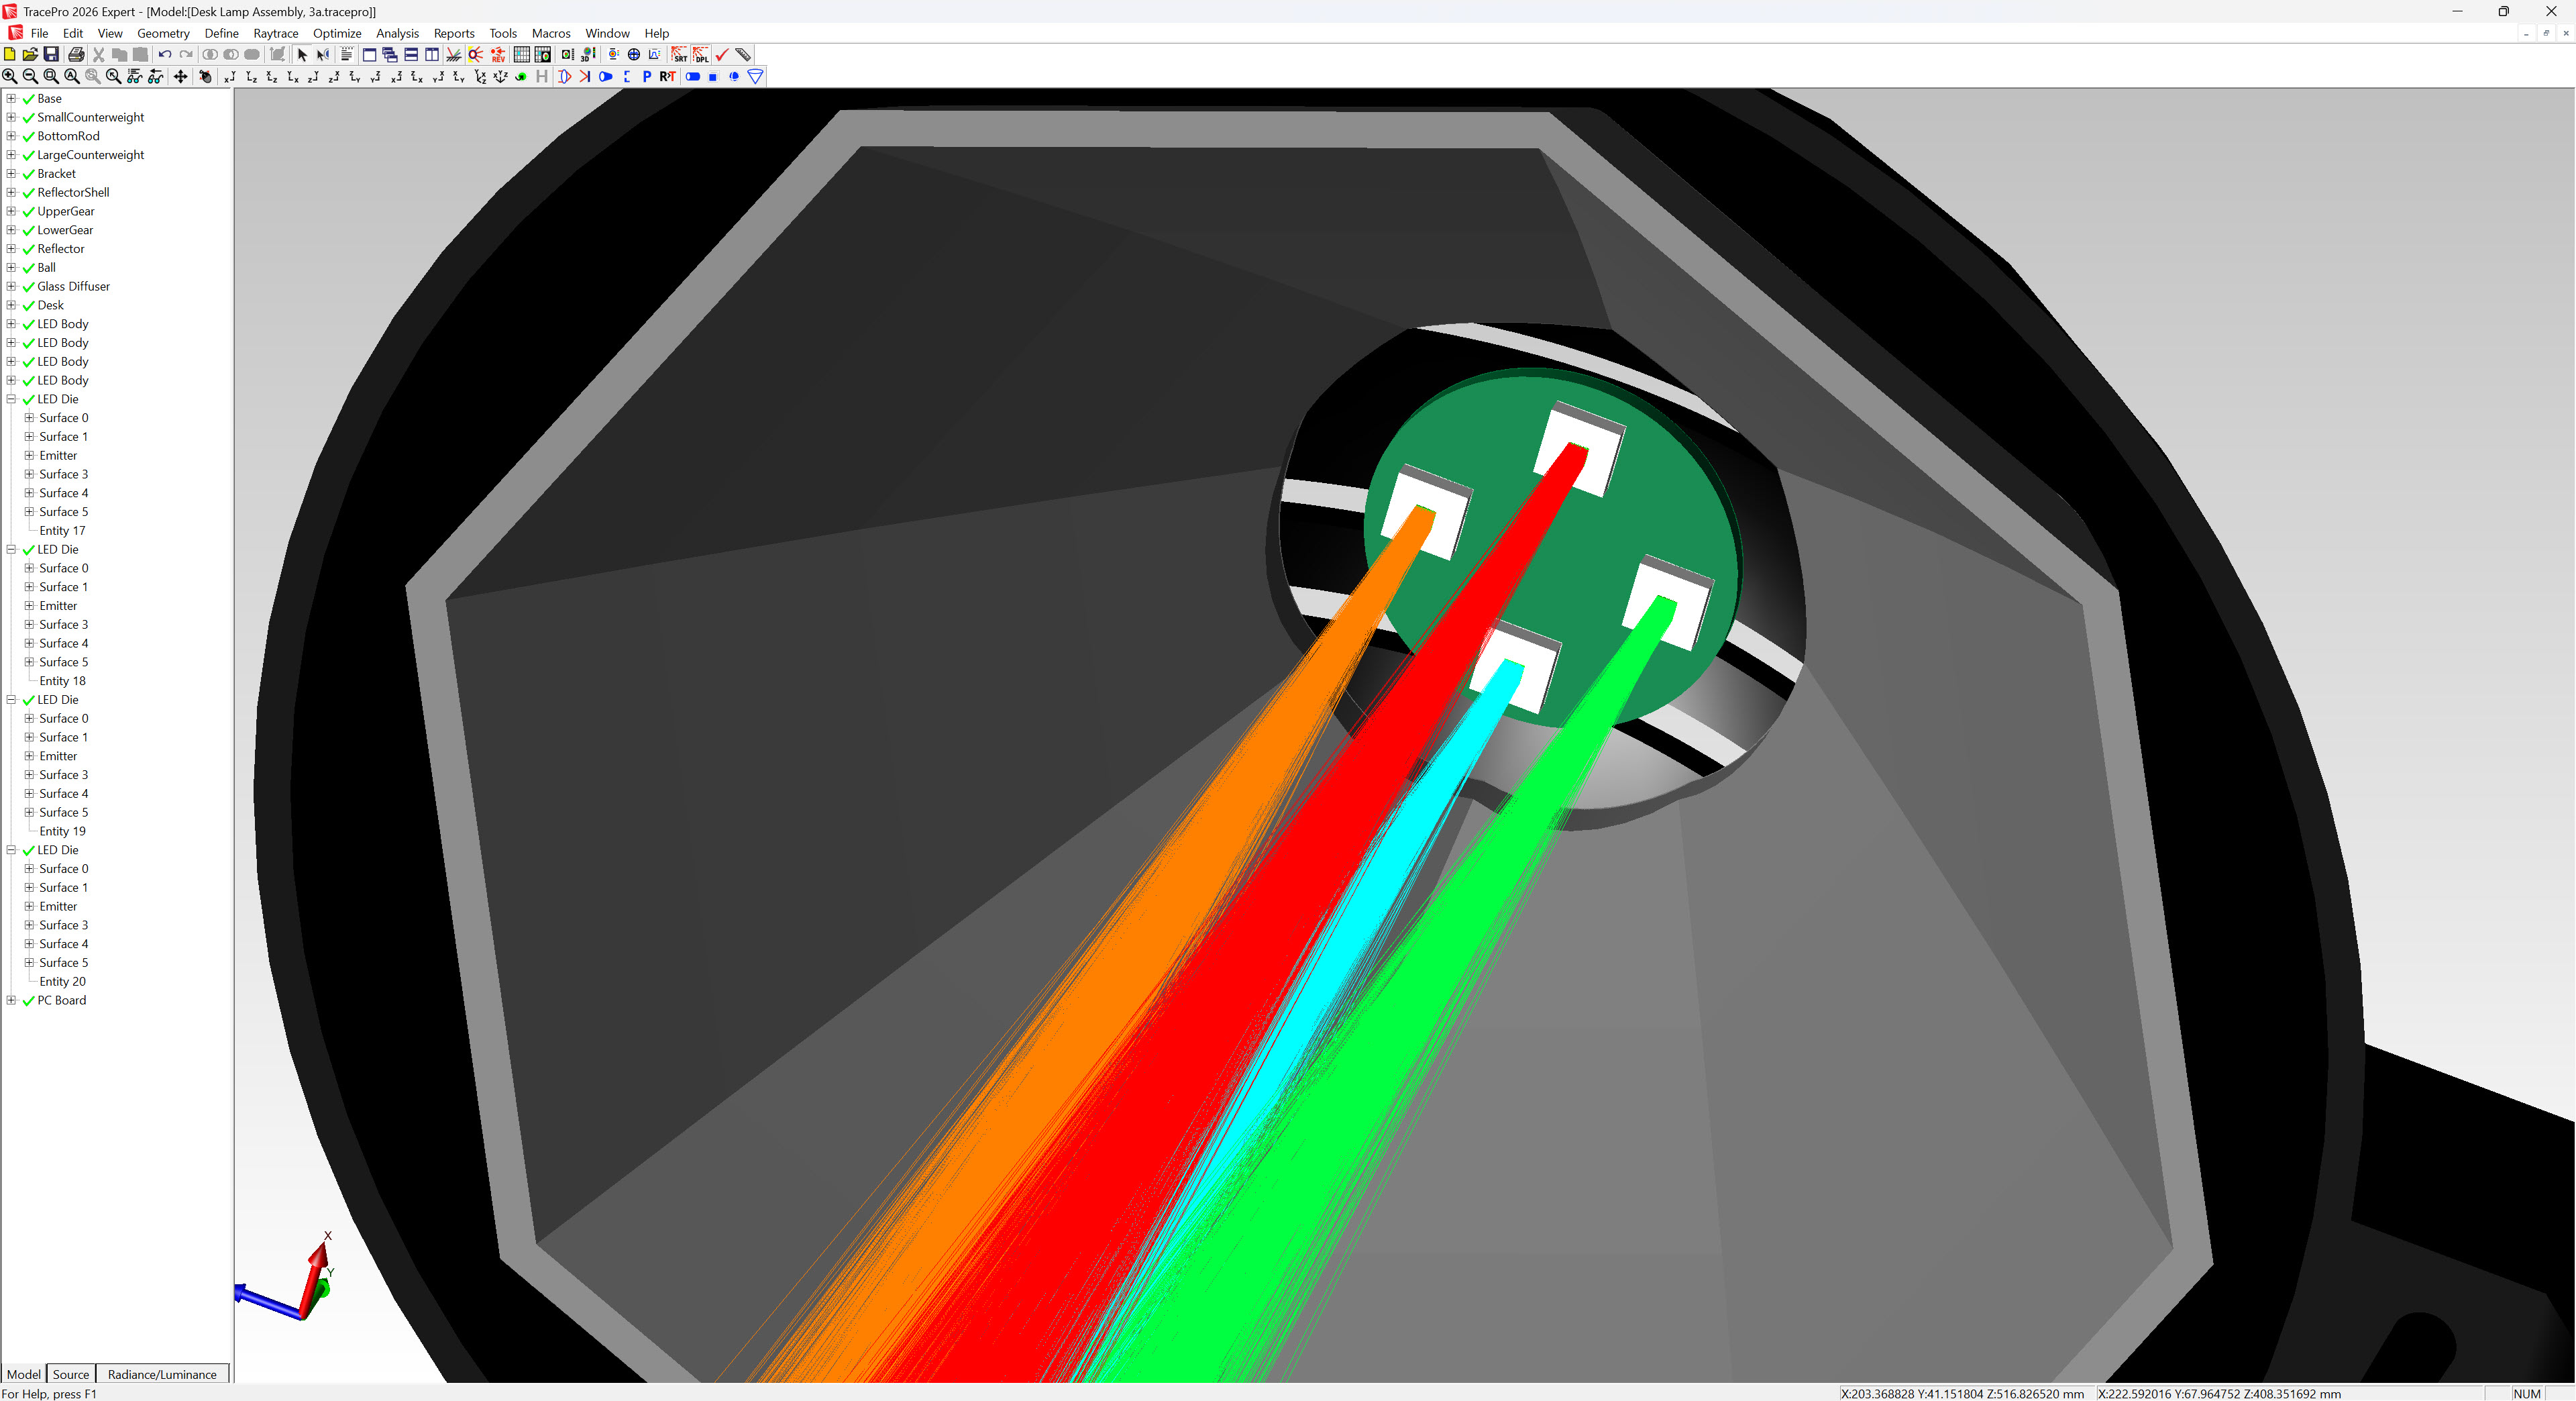
Task: Click the blue P toolbar icon
Action: (x=647, y=76)
